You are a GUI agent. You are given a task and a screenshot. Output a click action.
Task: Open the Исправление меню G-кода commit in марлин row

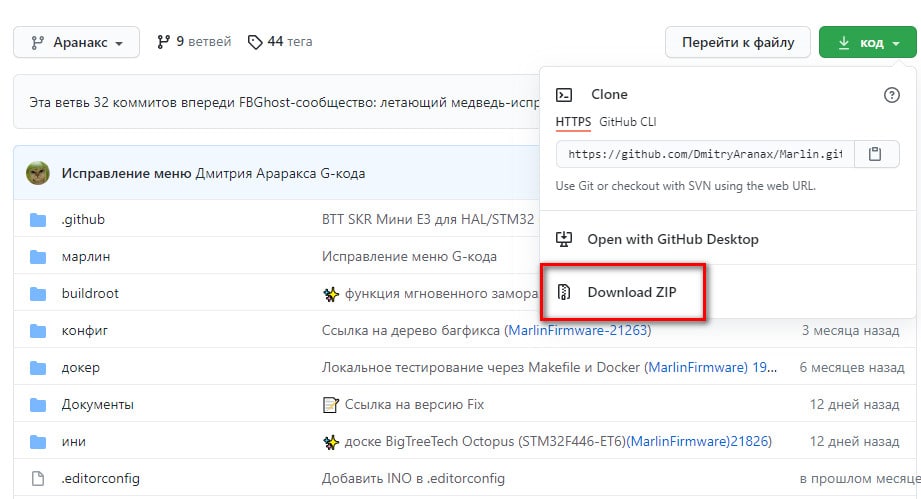point(409,257)
